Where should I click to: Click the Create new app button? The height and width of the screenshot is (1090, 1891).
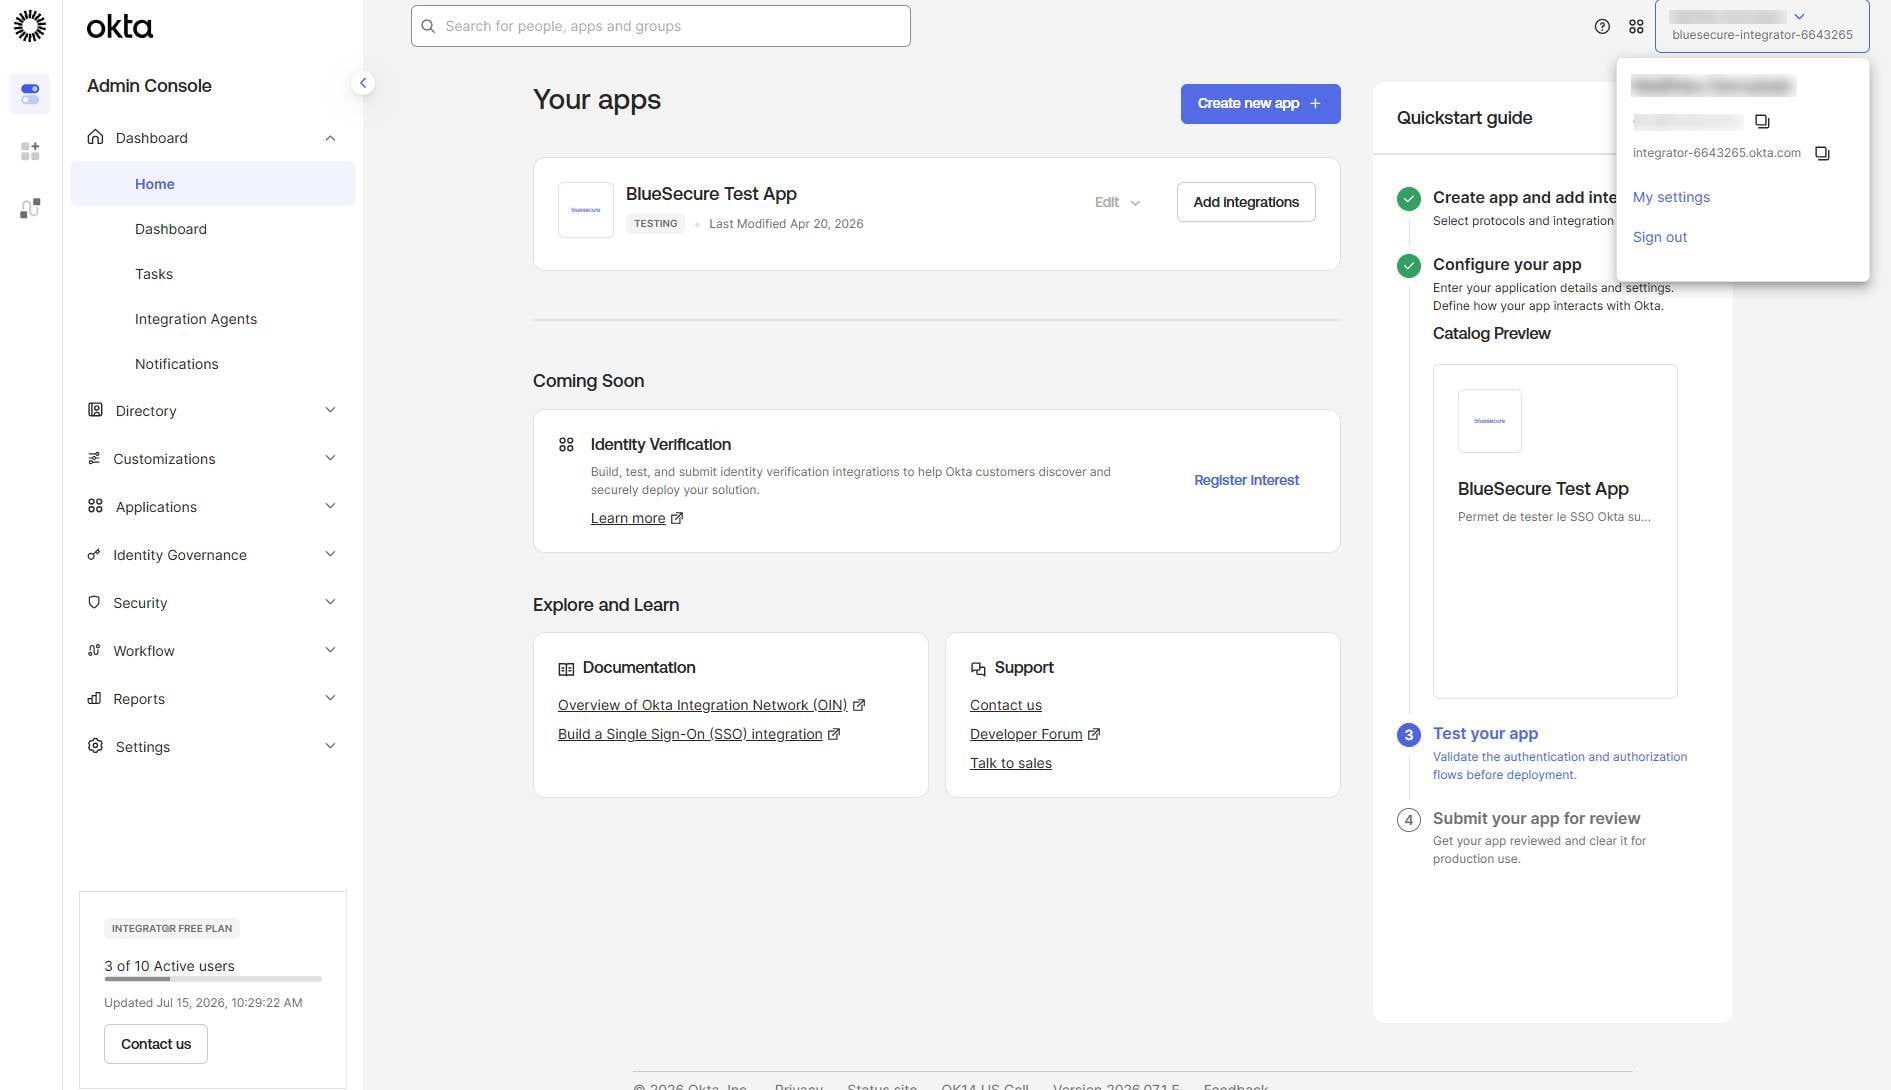pyautogui.click(x=1260, y=104)
